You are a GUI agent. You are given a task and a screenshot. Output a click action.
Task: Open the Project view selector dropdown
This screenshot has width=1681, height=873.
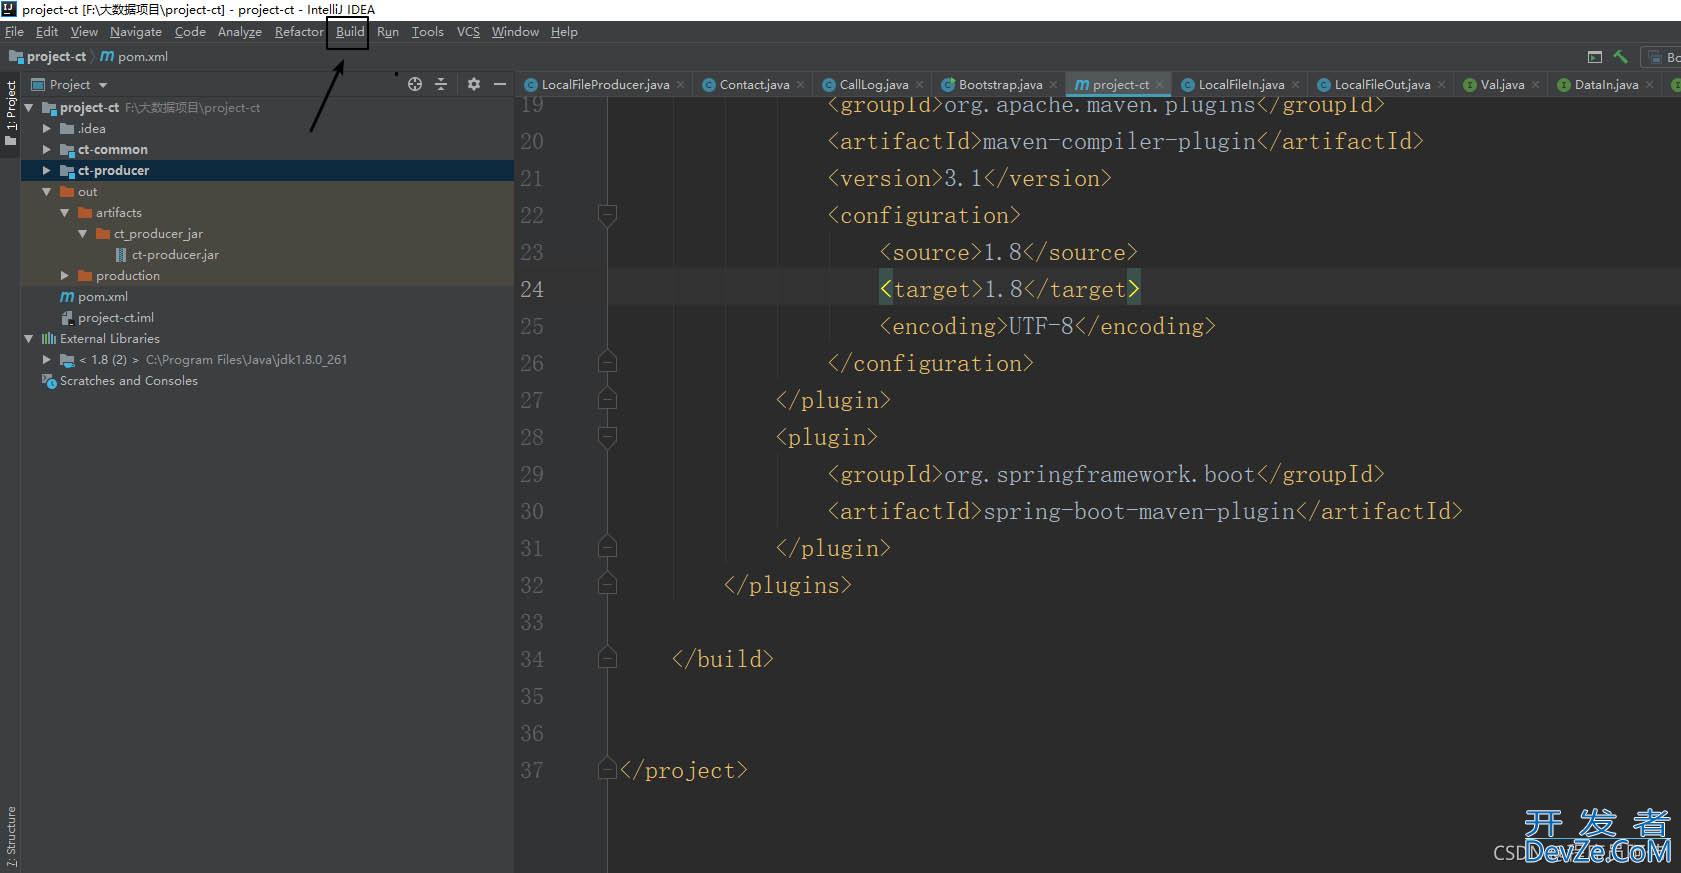click(70, 85)
